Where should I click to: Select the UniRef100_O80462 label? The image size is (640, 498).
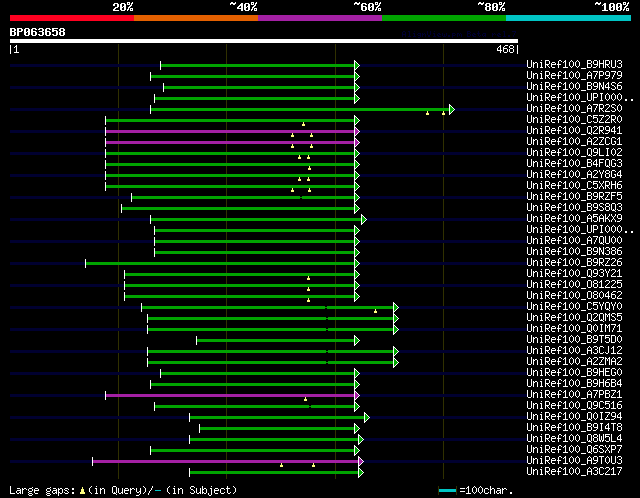tap(574, 296)
